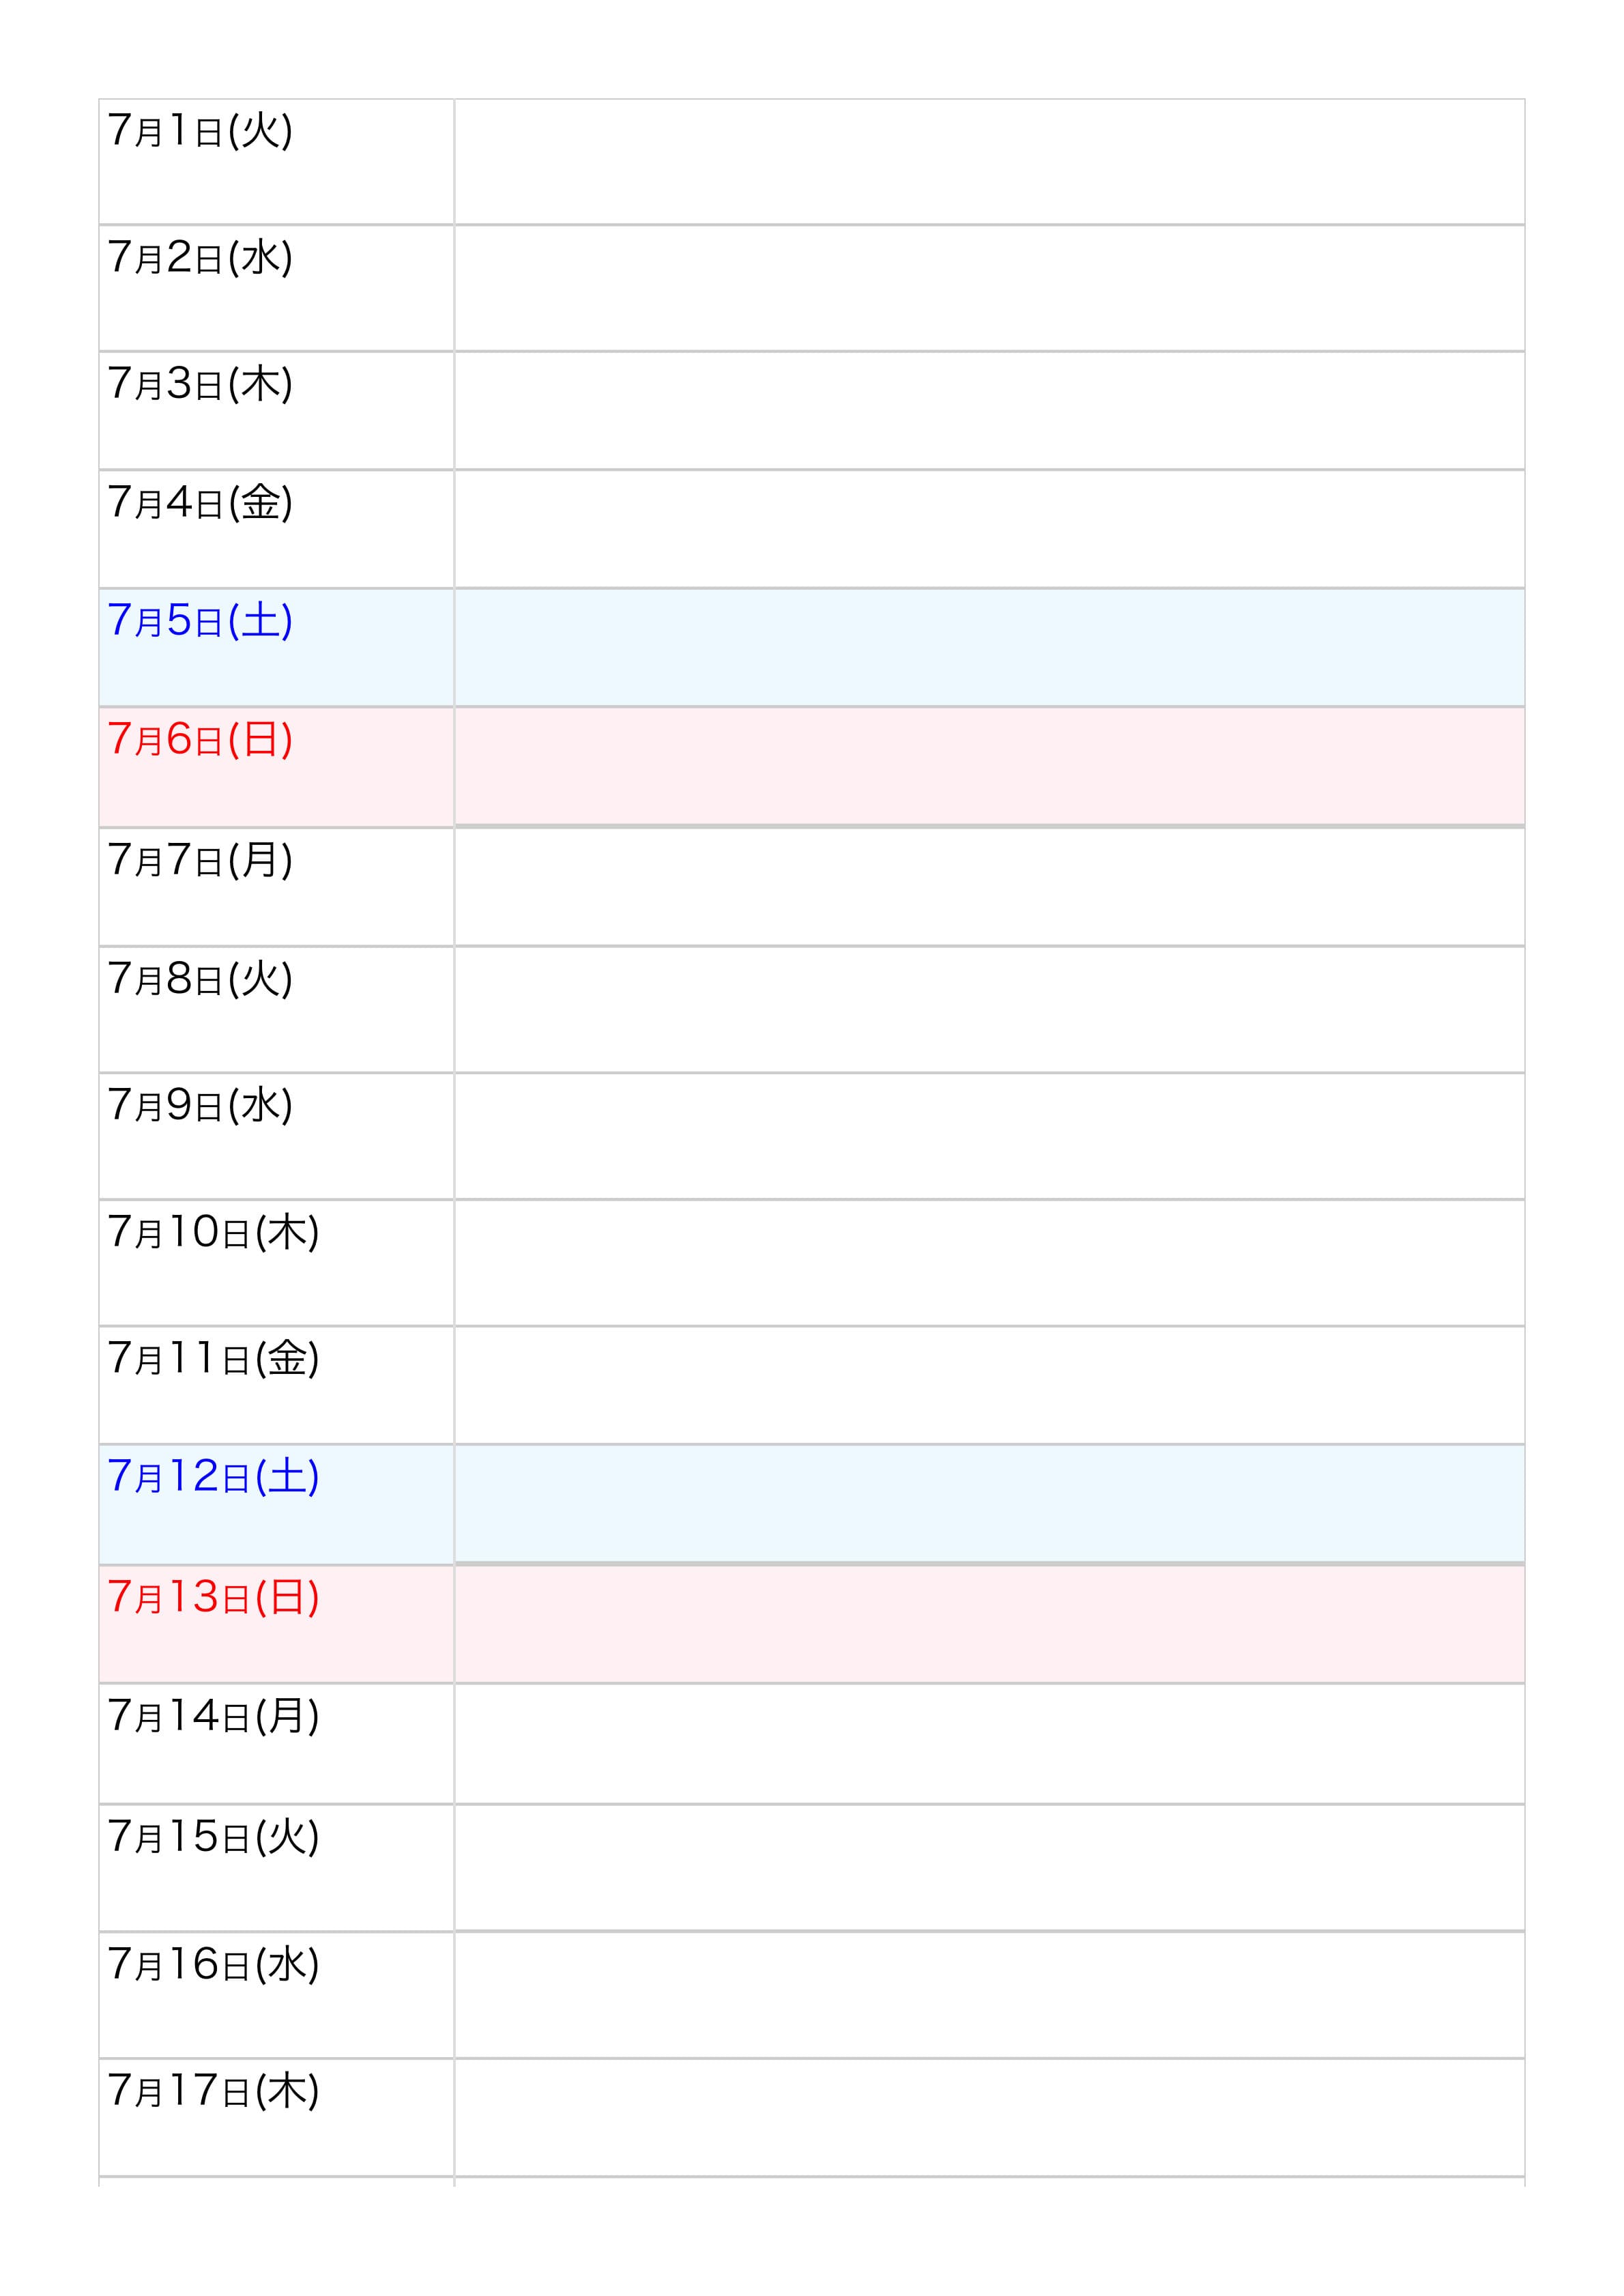This screenshot has height=2296, width=1624.
Task: Select the 7月16日(水) date label
Action: click(x=213, y=1965)
